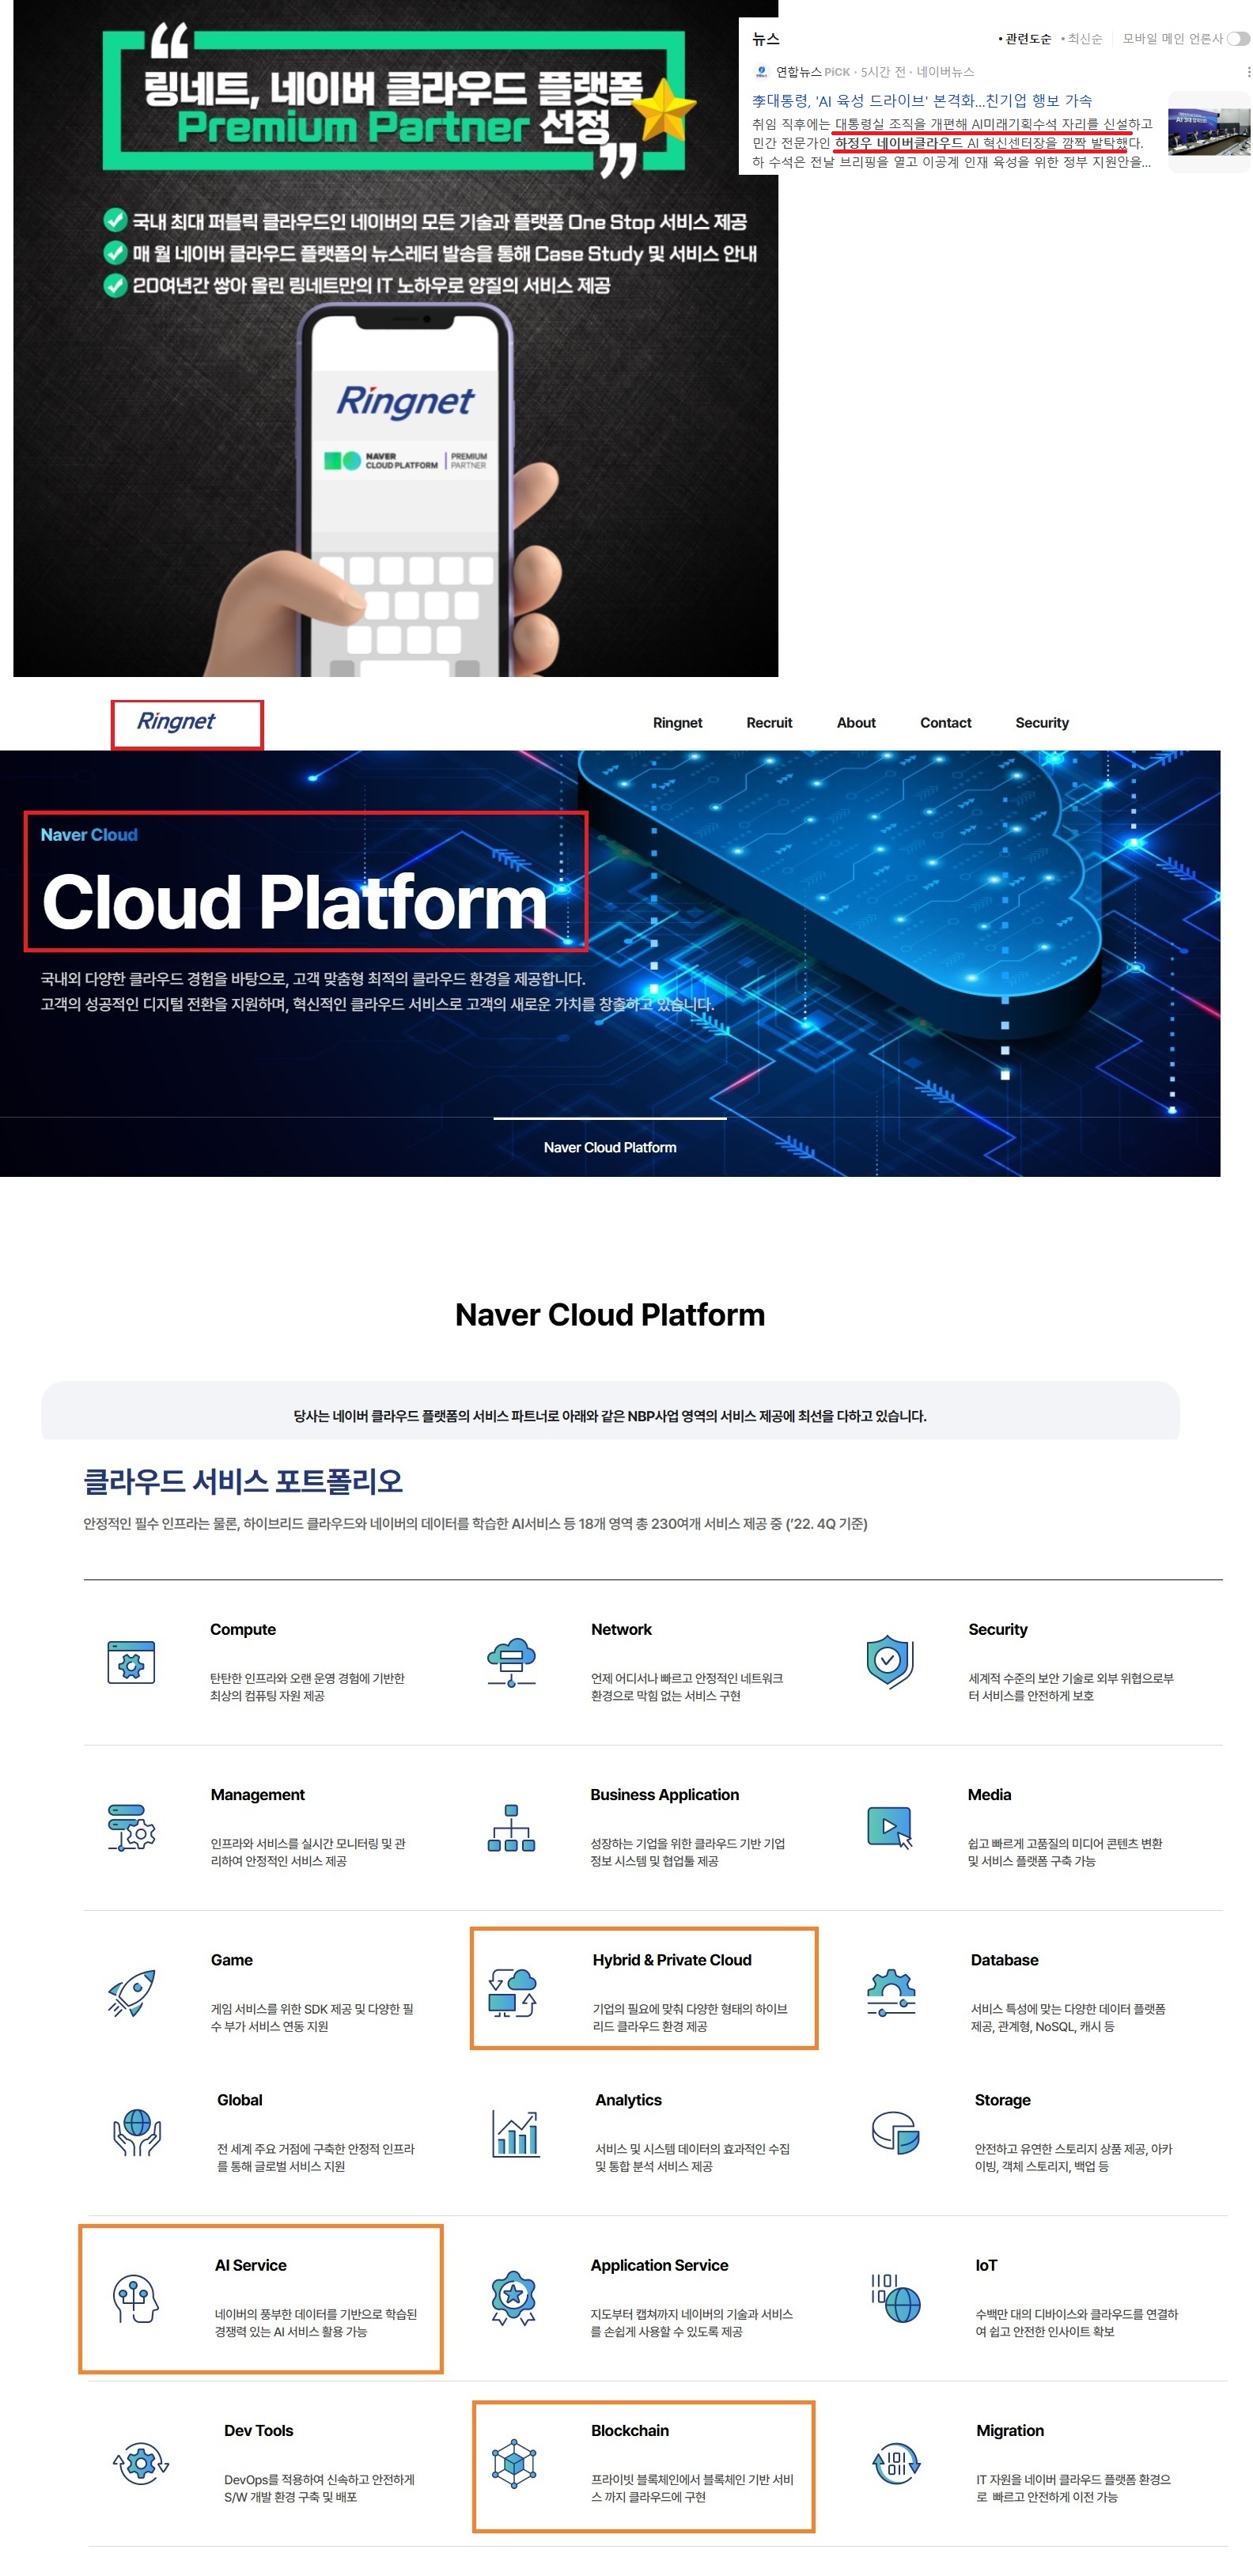The height and width of the screenshot is (2576, 1253).
Task: Open the news item kebab menu
Action: pos(1247,72)
